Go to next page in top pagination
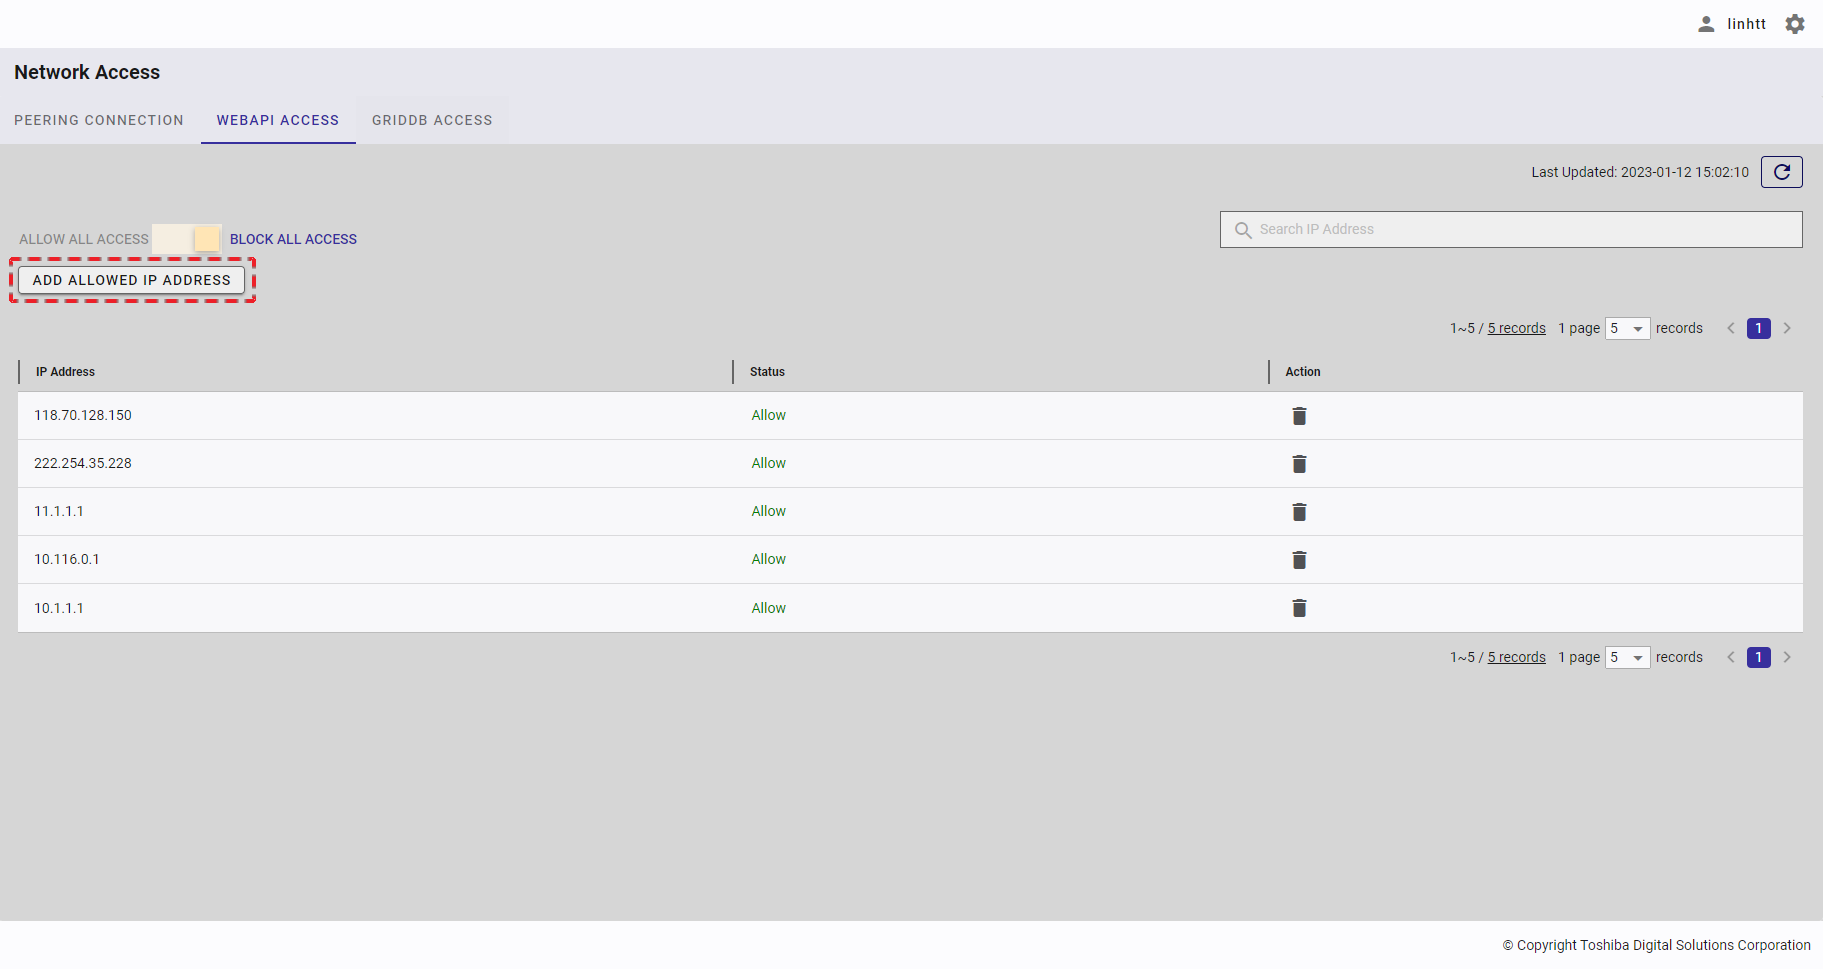The image size is (1823, 969). (x=1787, y=329)
